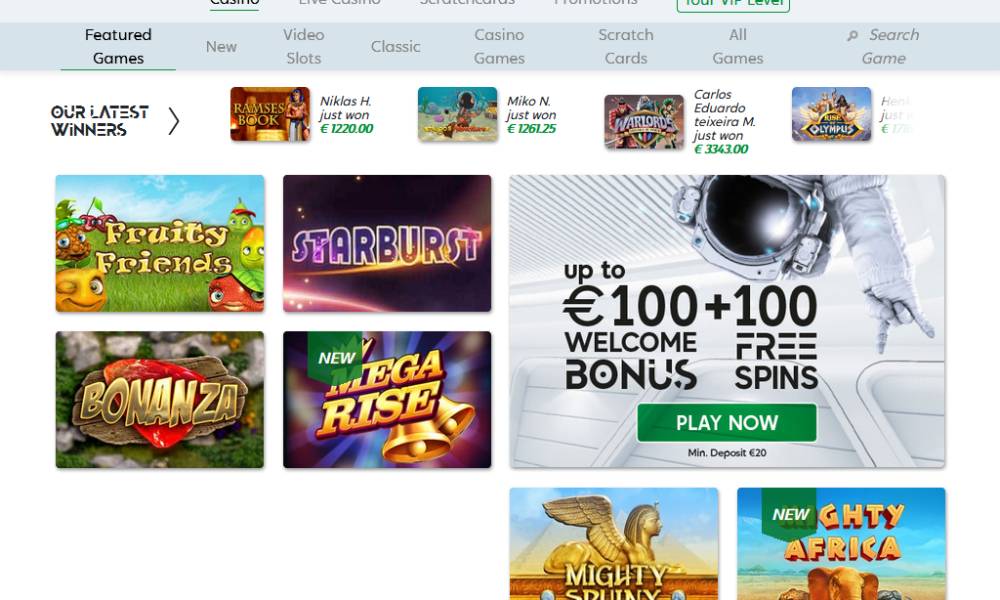Open the Classic games tab
Viewport: 1000px width, 600px height.
[395, 47]
